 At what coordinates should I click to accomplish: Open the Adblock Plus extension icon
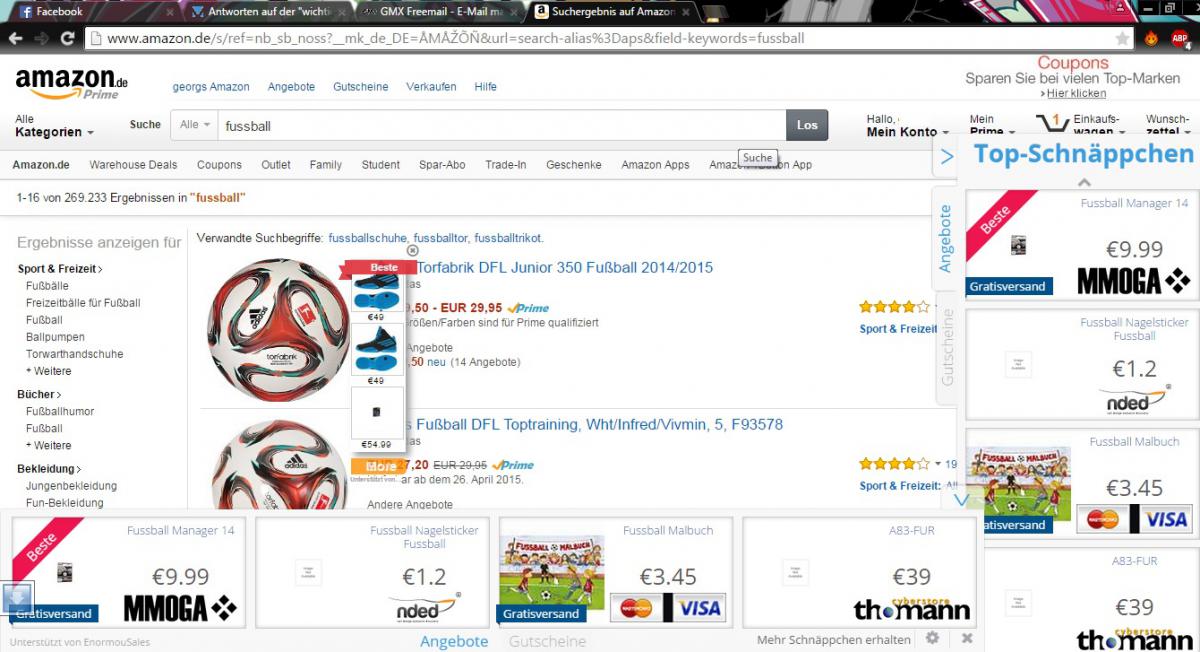click(x=1180, y=39)
